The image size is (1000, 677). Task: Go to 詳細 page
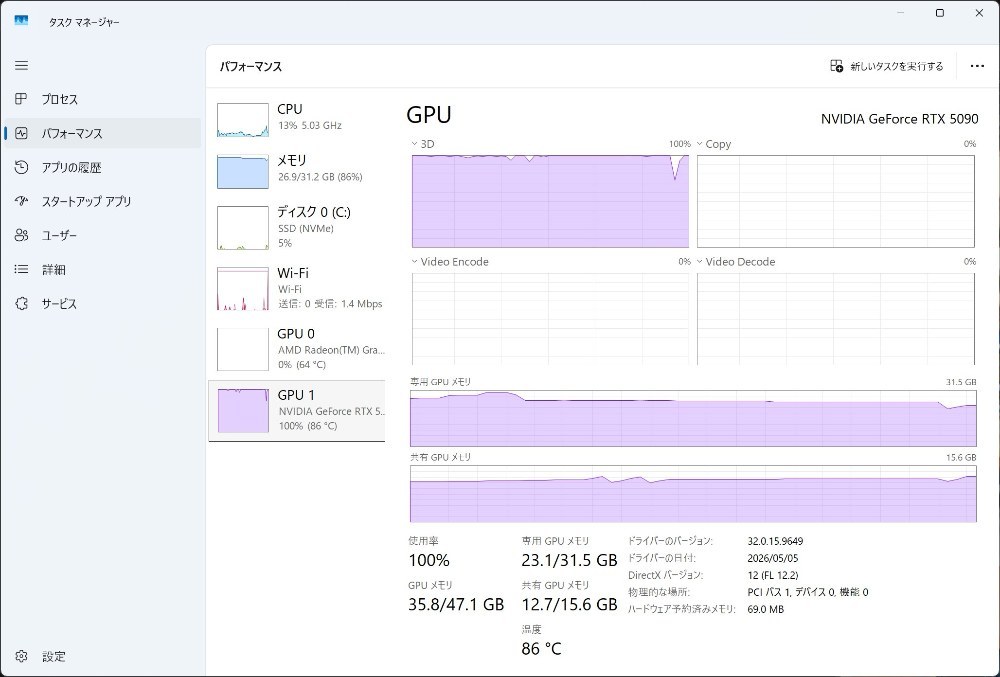[102, 269]
